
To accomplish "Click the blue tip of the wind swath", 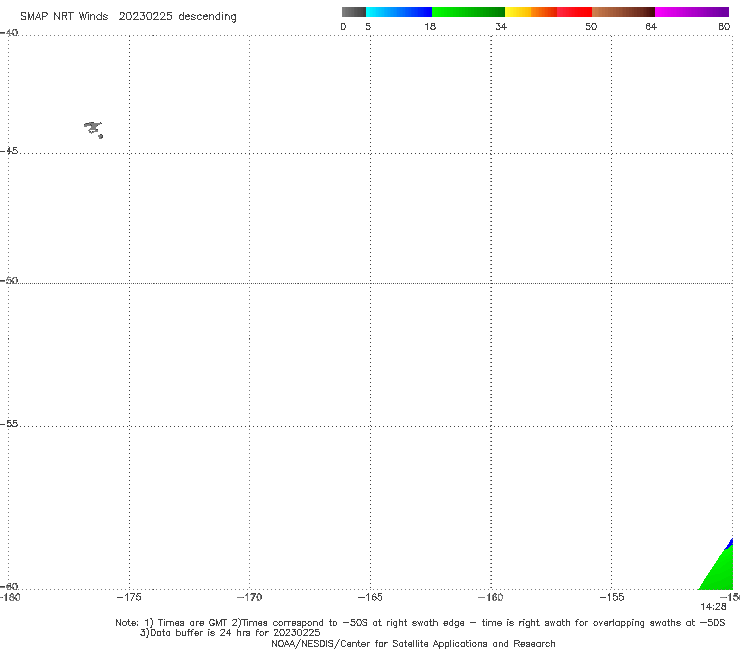I will point(730,543).
